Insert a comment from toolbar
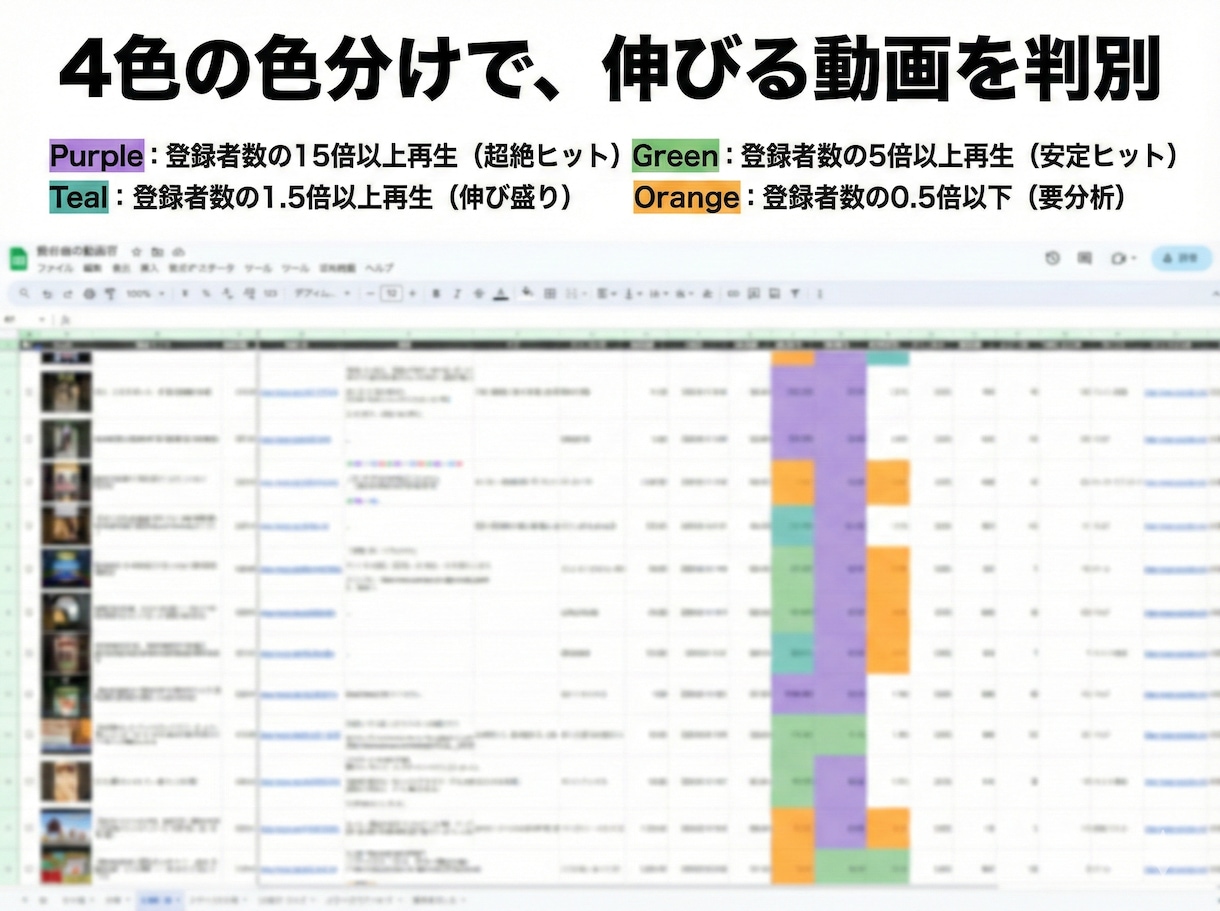 [x=754, y=293]
